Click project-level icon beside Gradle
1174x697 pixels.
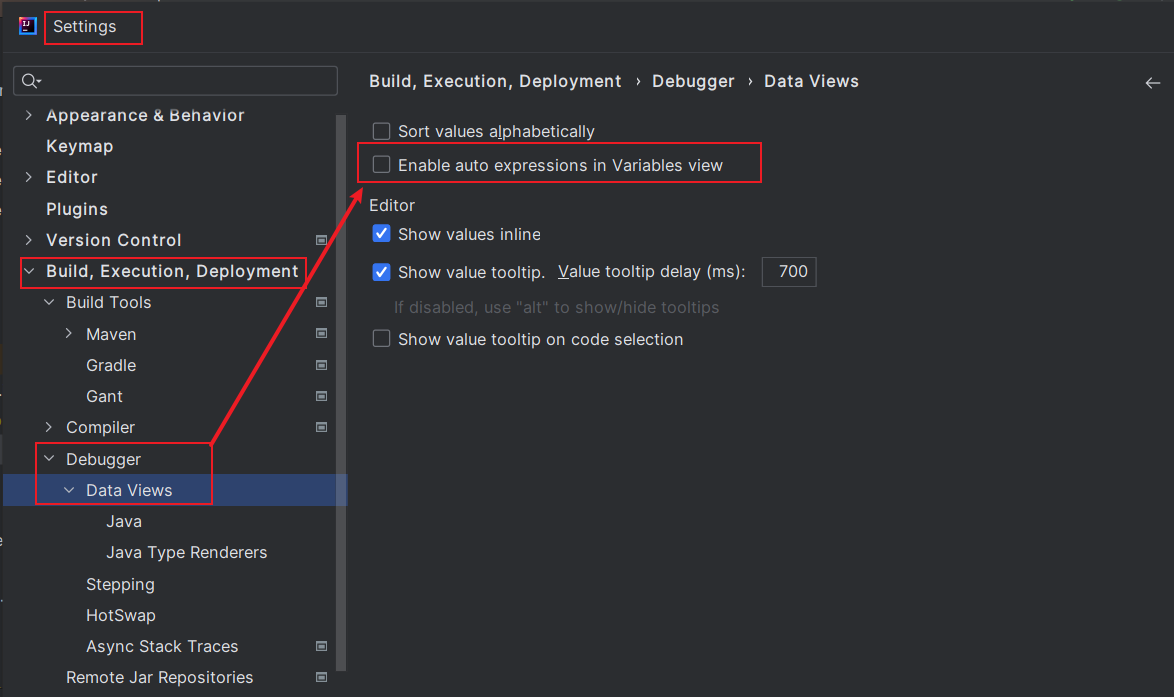(322, 365)
